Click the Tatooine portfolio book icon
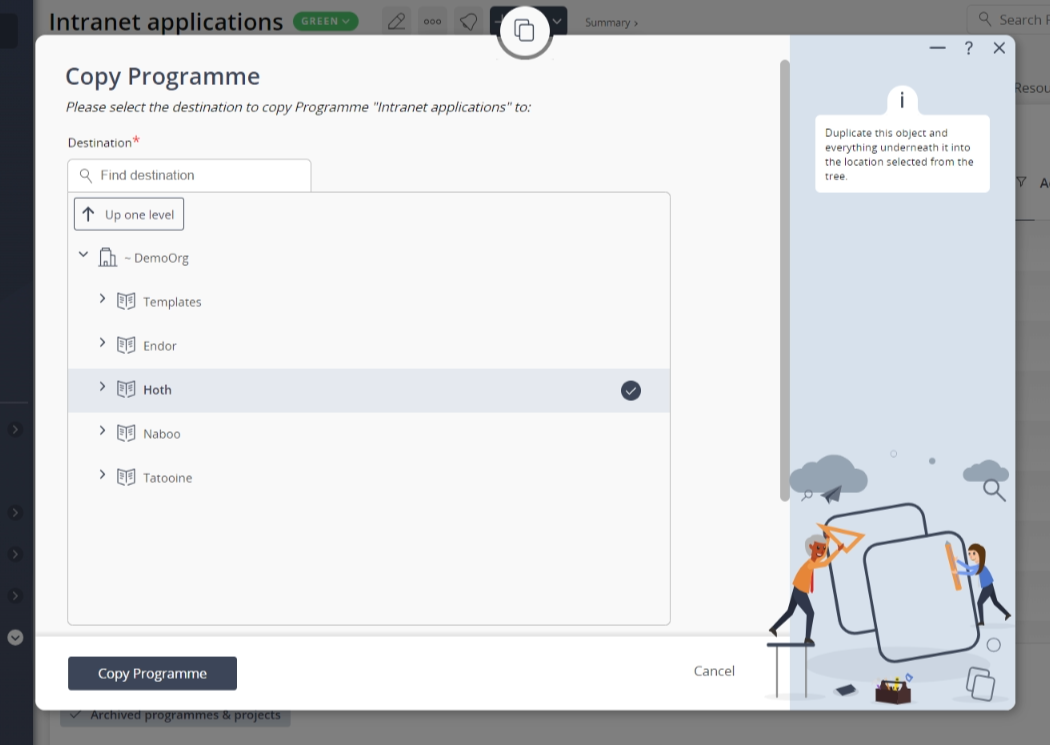 (x=126, y=477)
